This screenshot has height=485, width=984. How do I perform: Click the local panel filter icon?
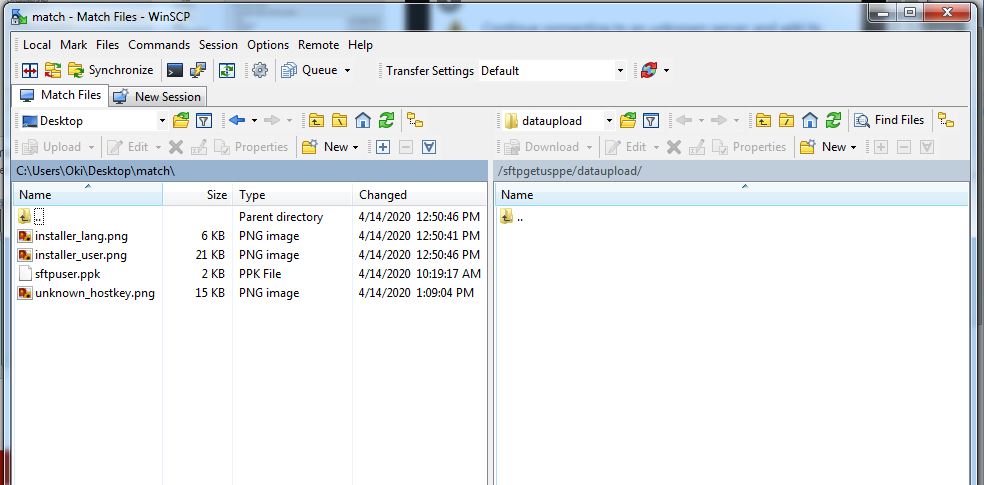204,121
